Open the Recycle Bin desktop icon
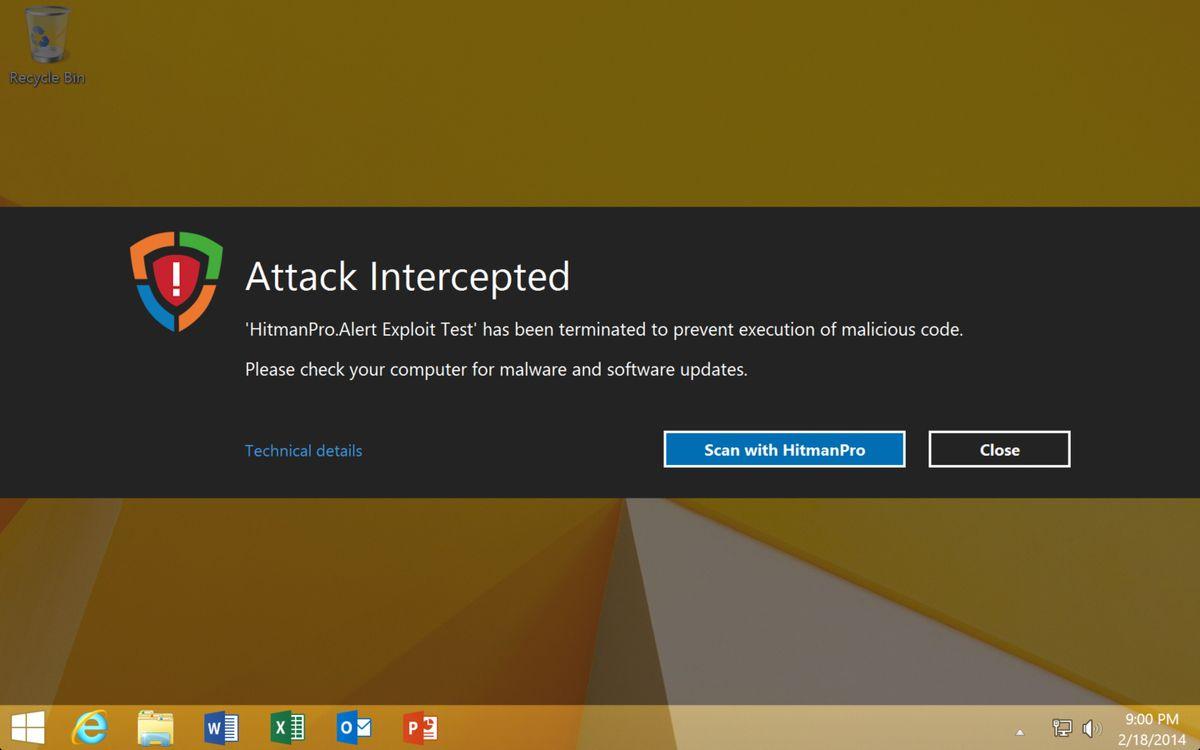 [x=47, y=45]
